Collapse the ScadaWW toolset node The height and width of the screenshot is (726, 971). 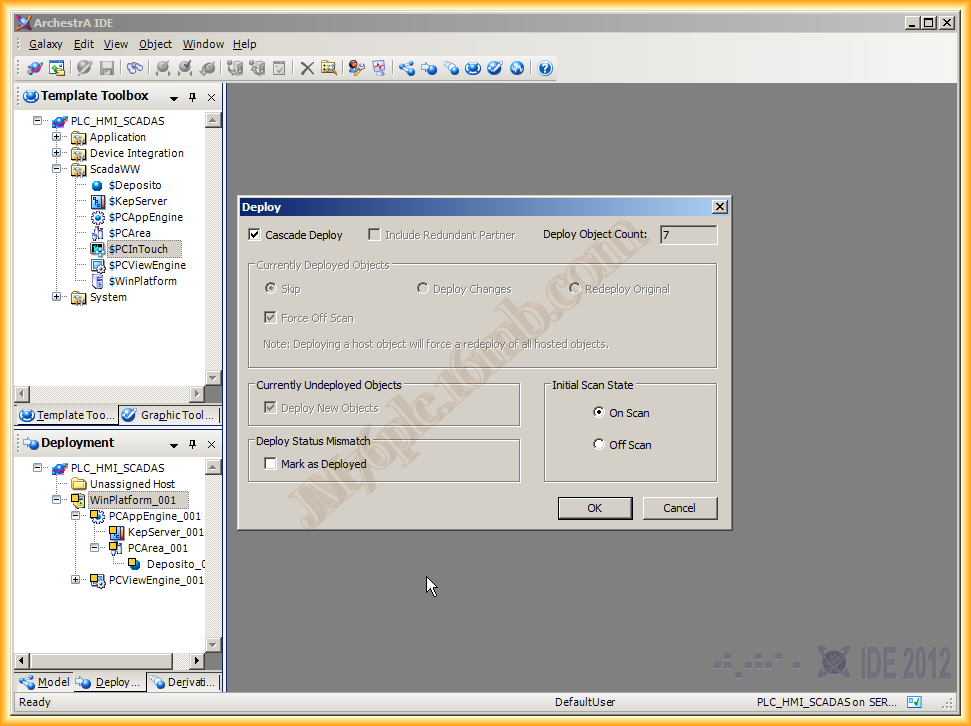57,169
